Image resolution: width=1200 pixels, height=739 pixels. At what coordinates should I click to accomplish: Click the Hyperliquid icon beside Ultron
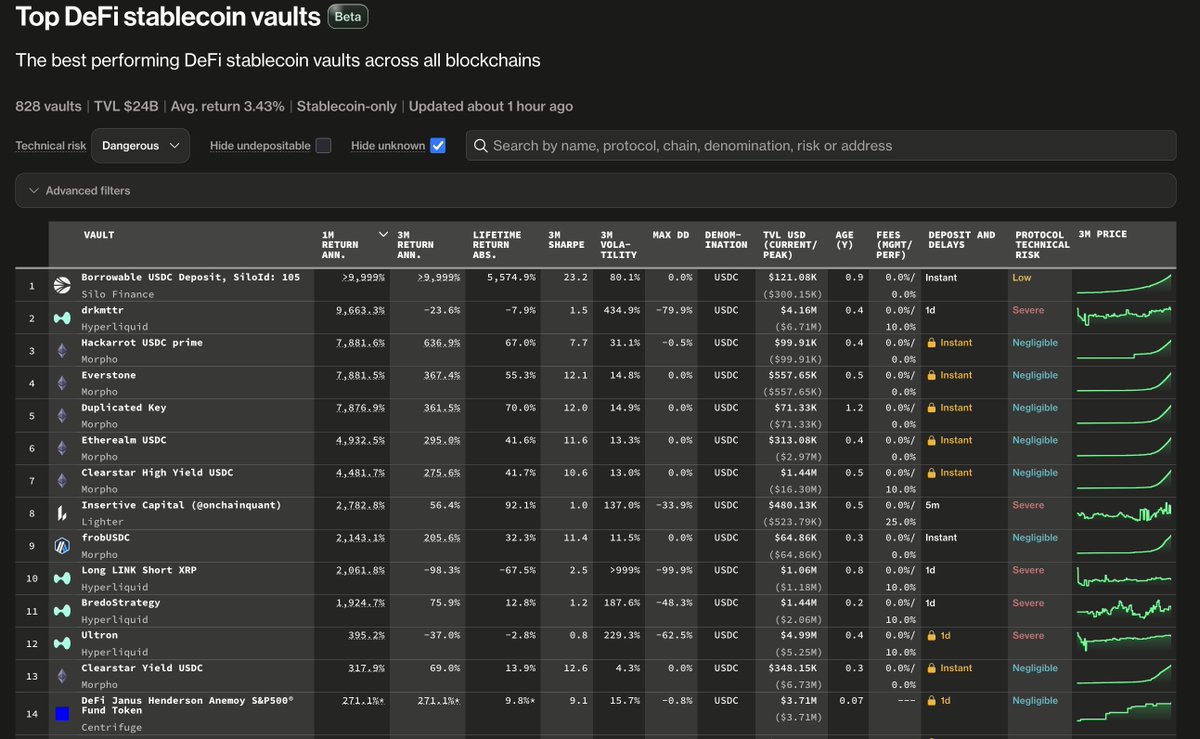[62, 643]
